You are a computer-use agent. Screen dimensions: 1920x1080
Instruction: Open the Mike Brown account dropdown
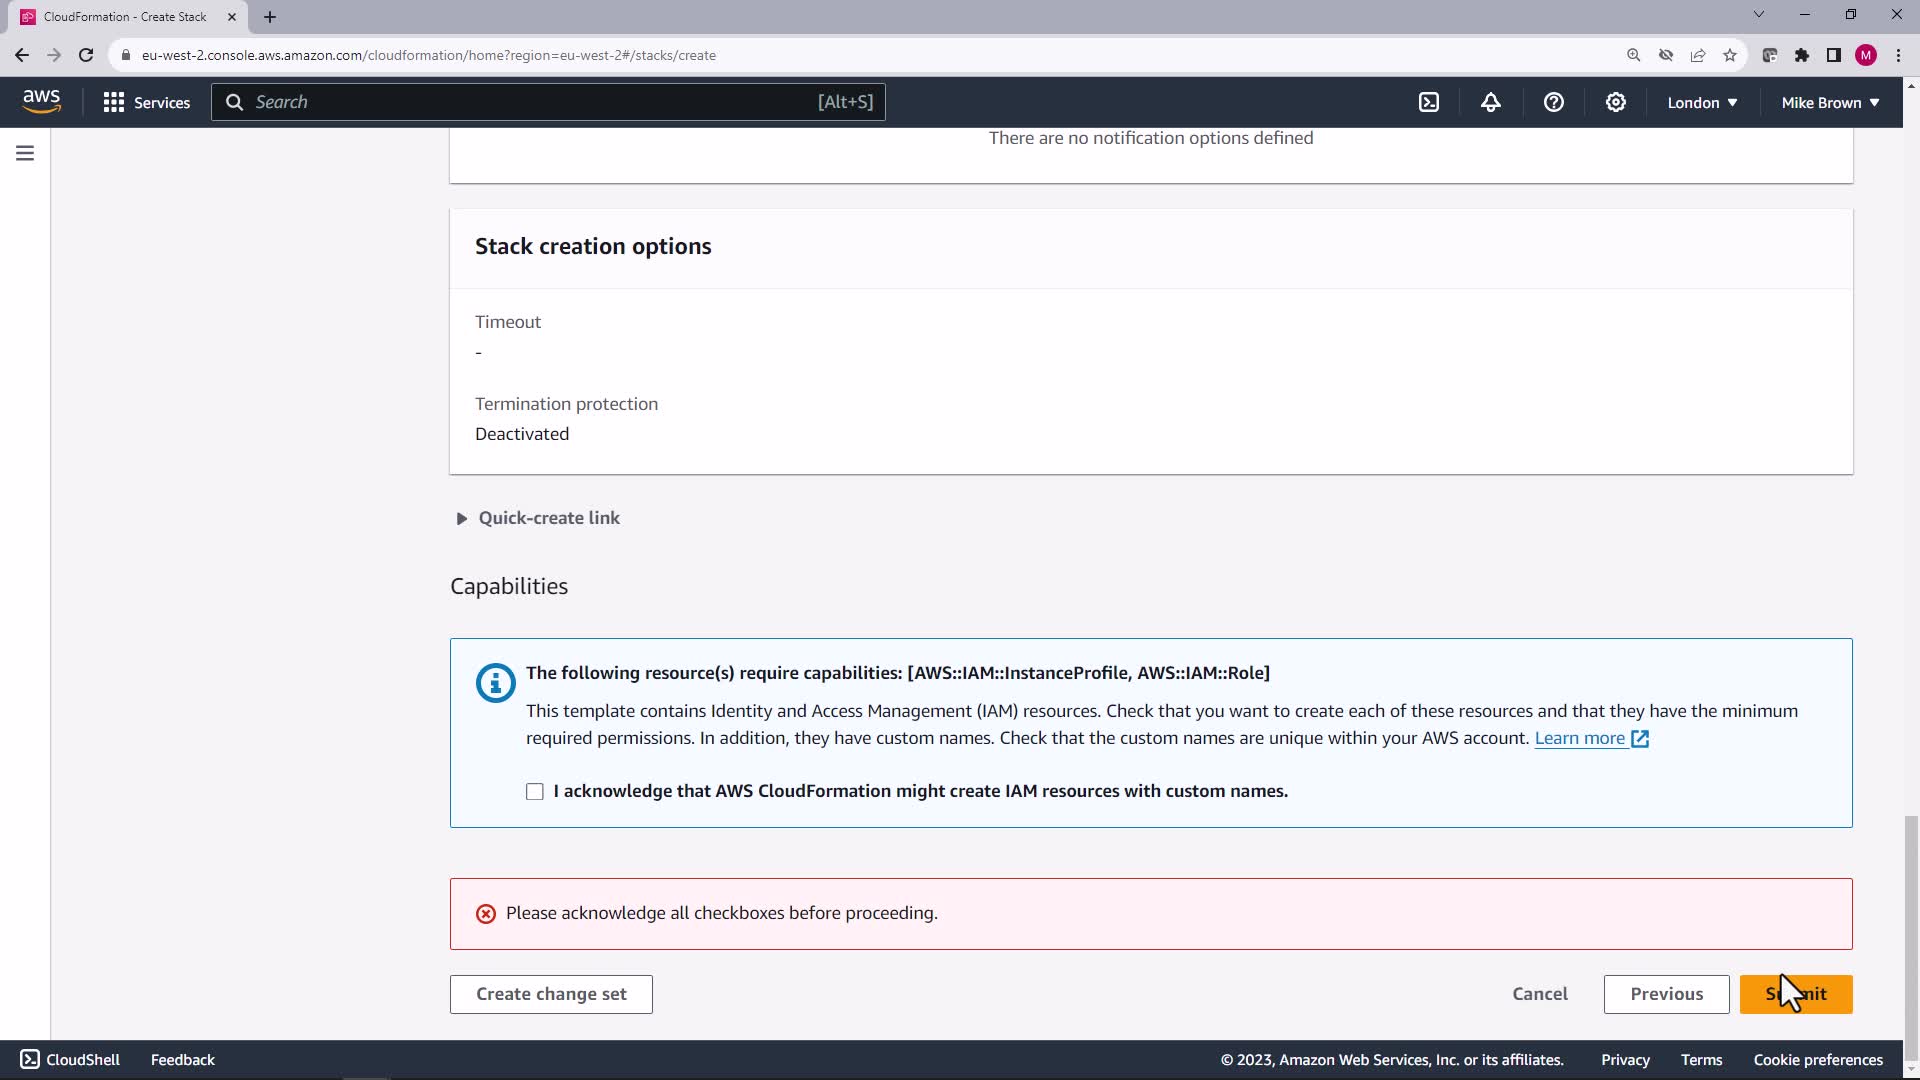tap(1830, 102)
